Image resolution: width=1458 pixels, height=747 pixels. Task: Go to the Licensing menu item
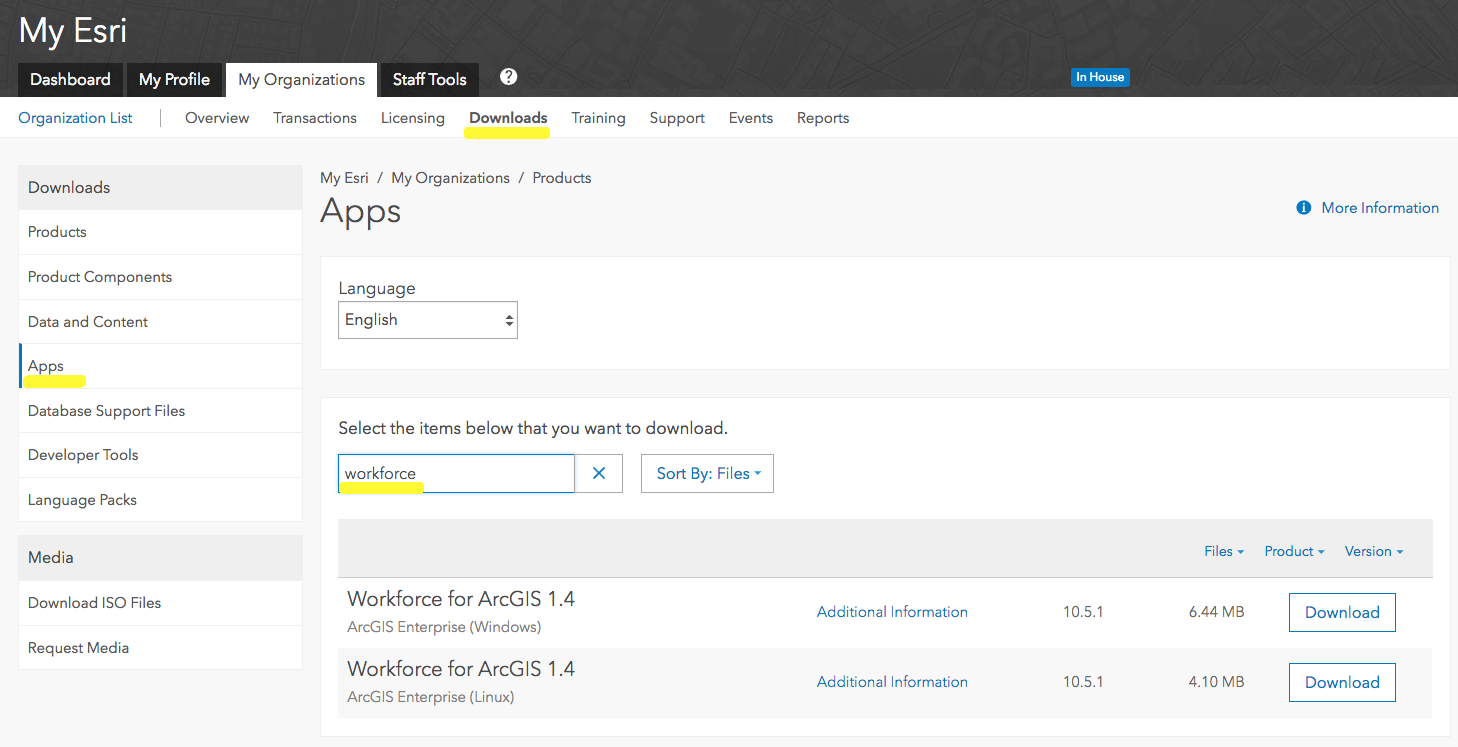[x=412, y=118]
